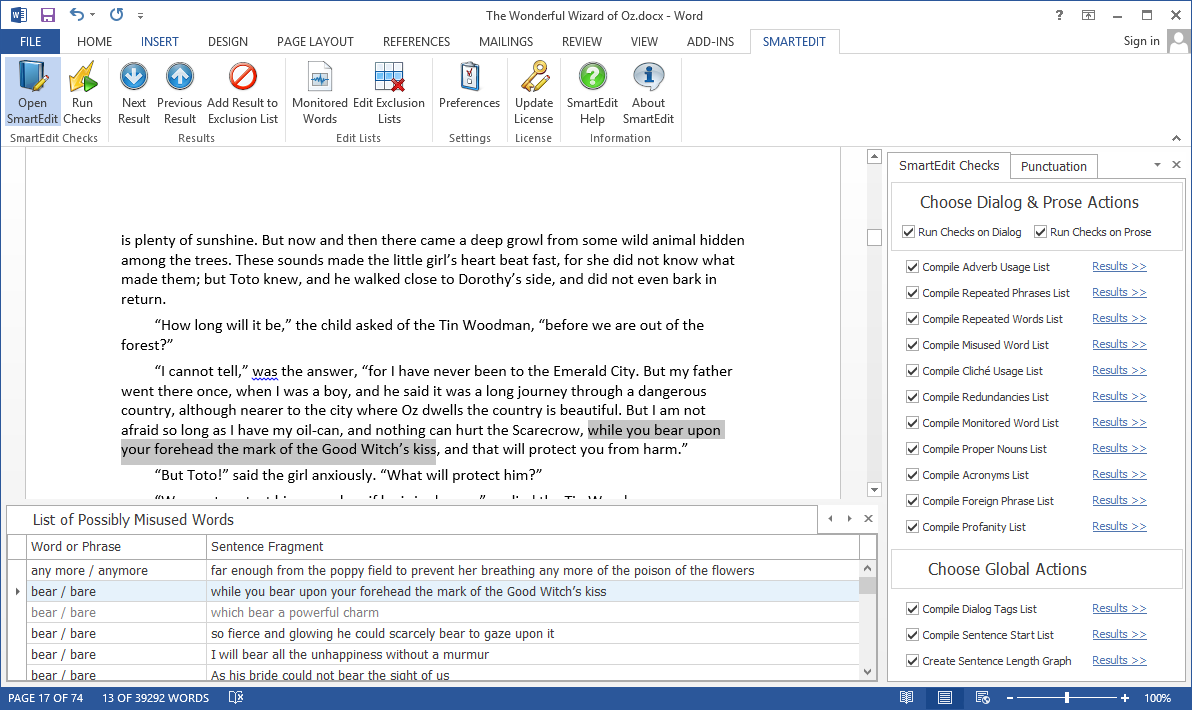Switch to the REVIEW ribbon tab
The image size is (1192, 710).
582,42
